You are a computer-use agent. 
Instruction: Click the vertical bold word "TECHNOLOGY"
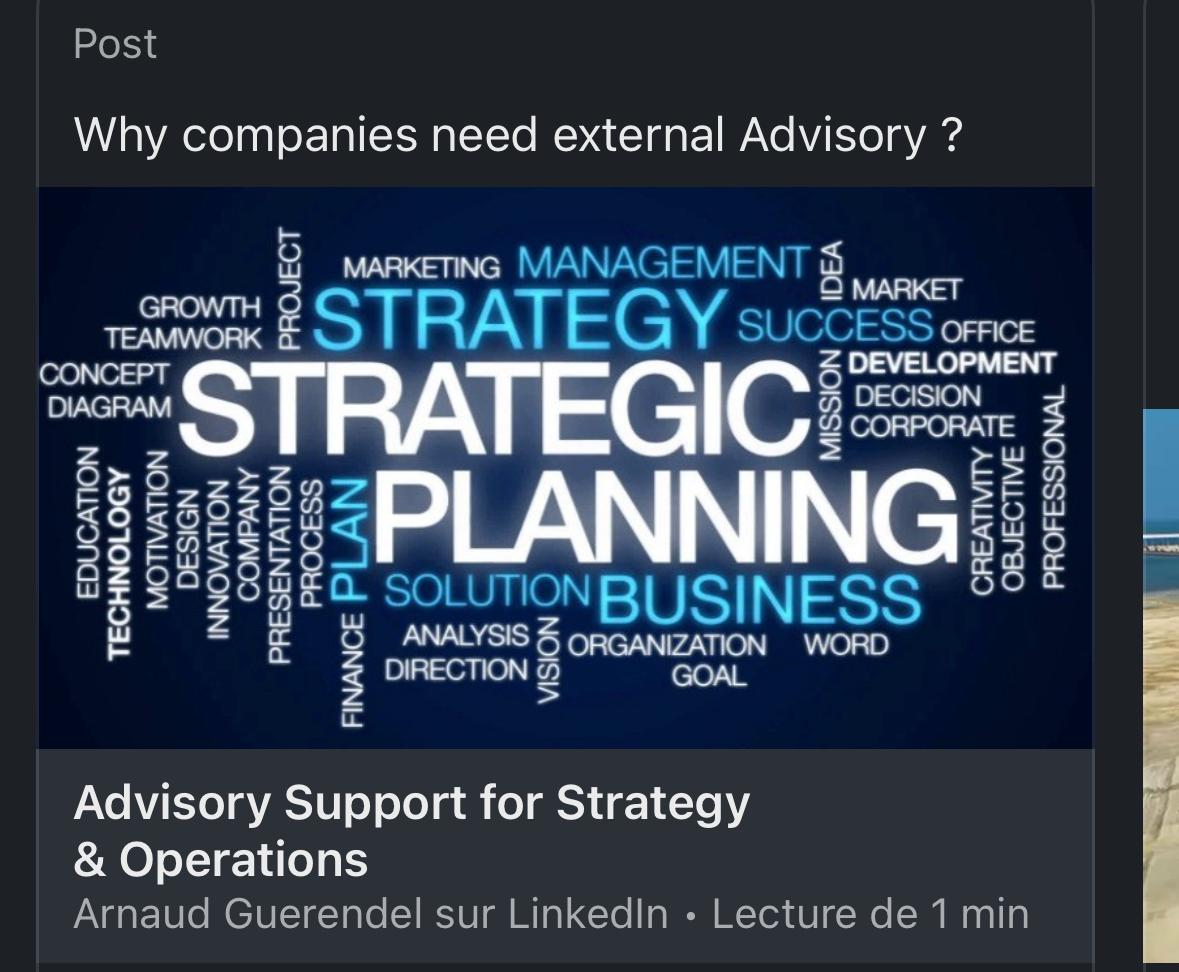click(x=120, y=562)
